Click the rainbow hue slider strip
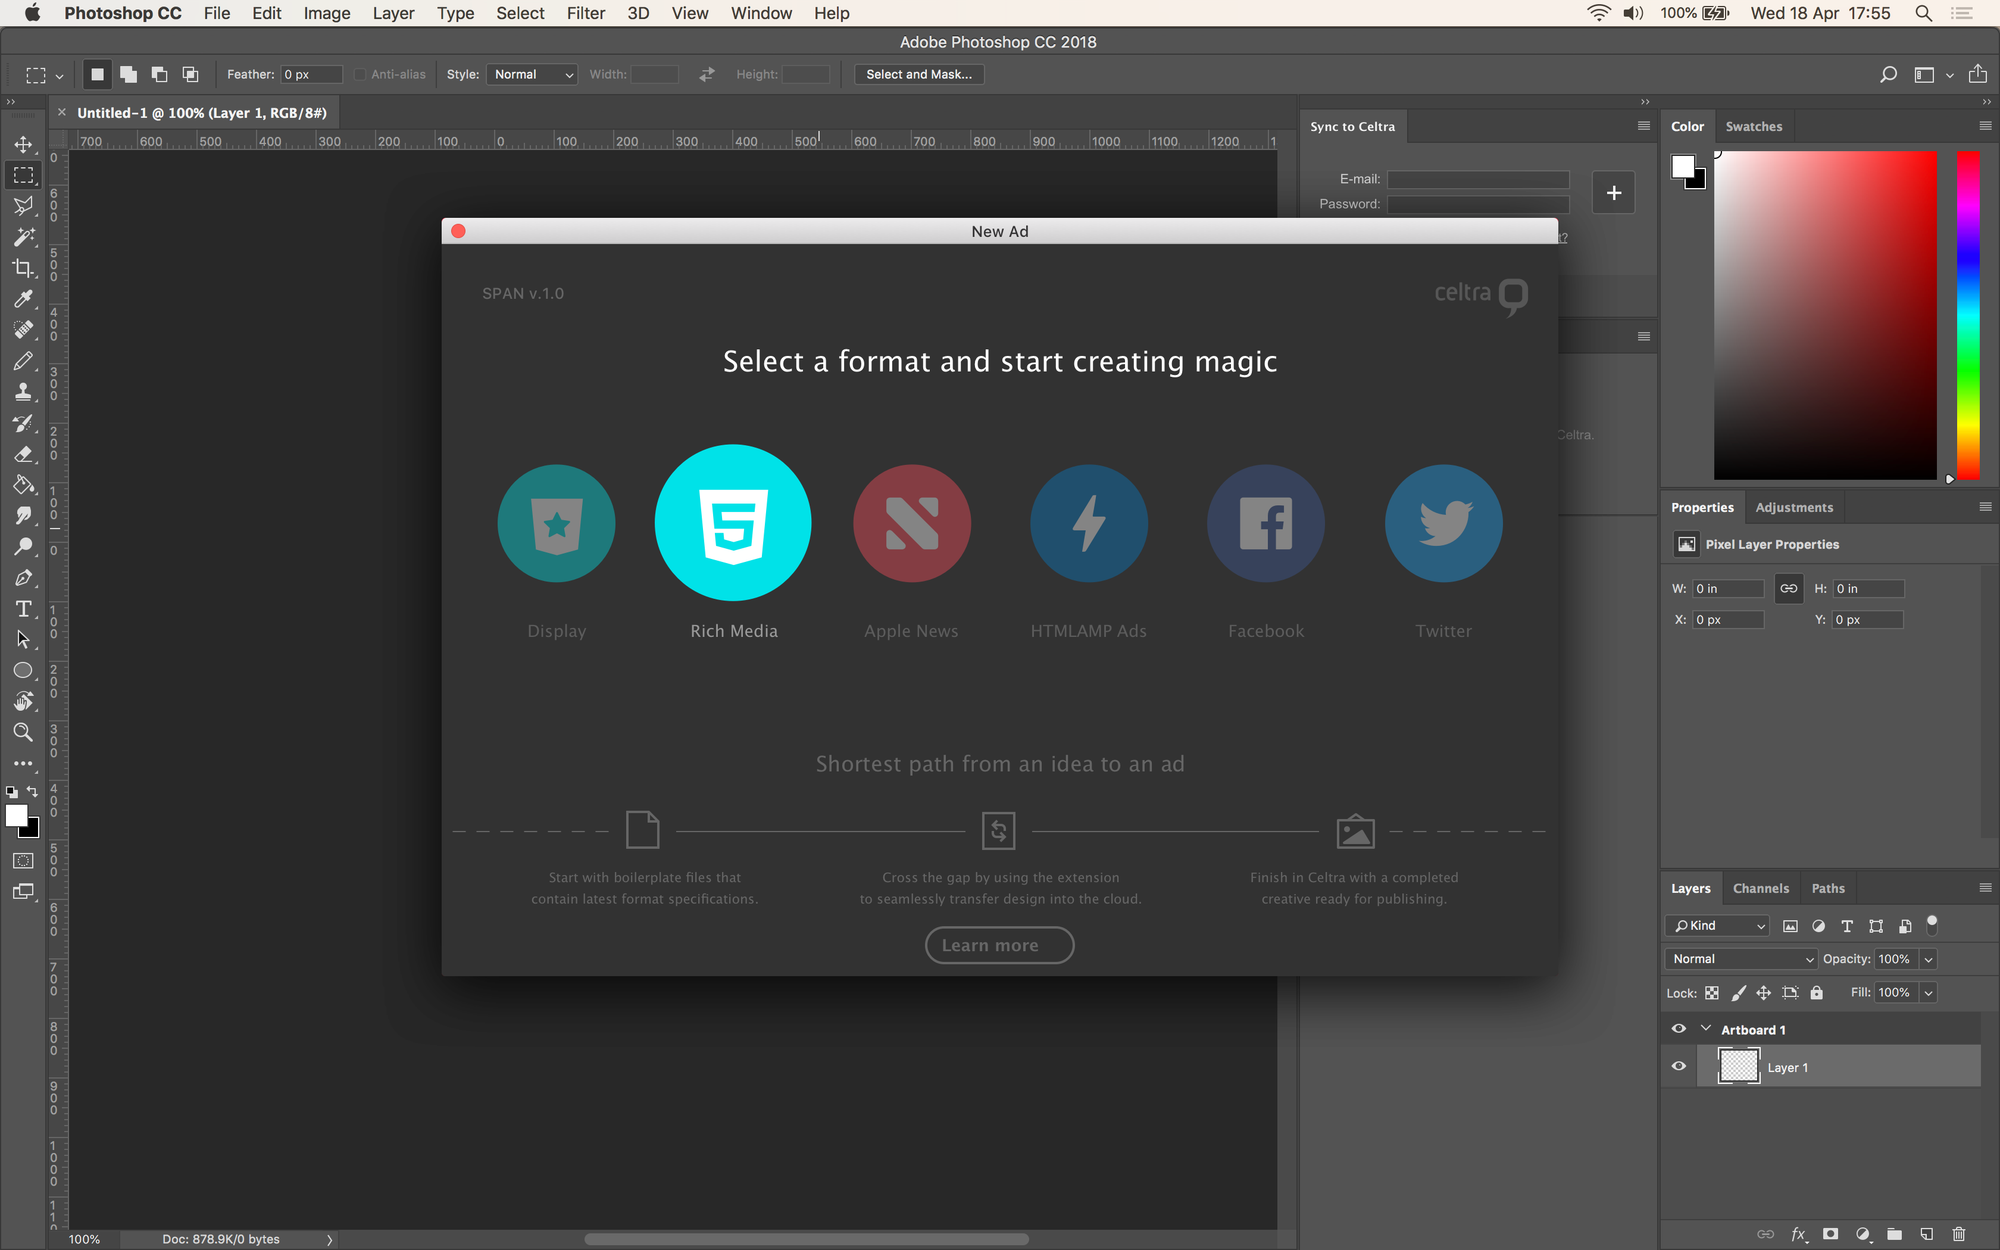2000x1250 pixels. (1967, 315)
